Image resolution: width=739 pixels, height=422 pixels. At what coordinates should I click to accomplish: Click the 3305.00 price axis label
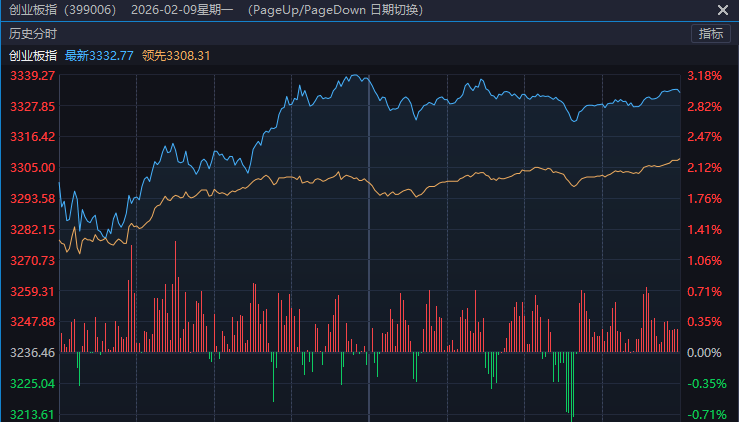pos(31,168)
